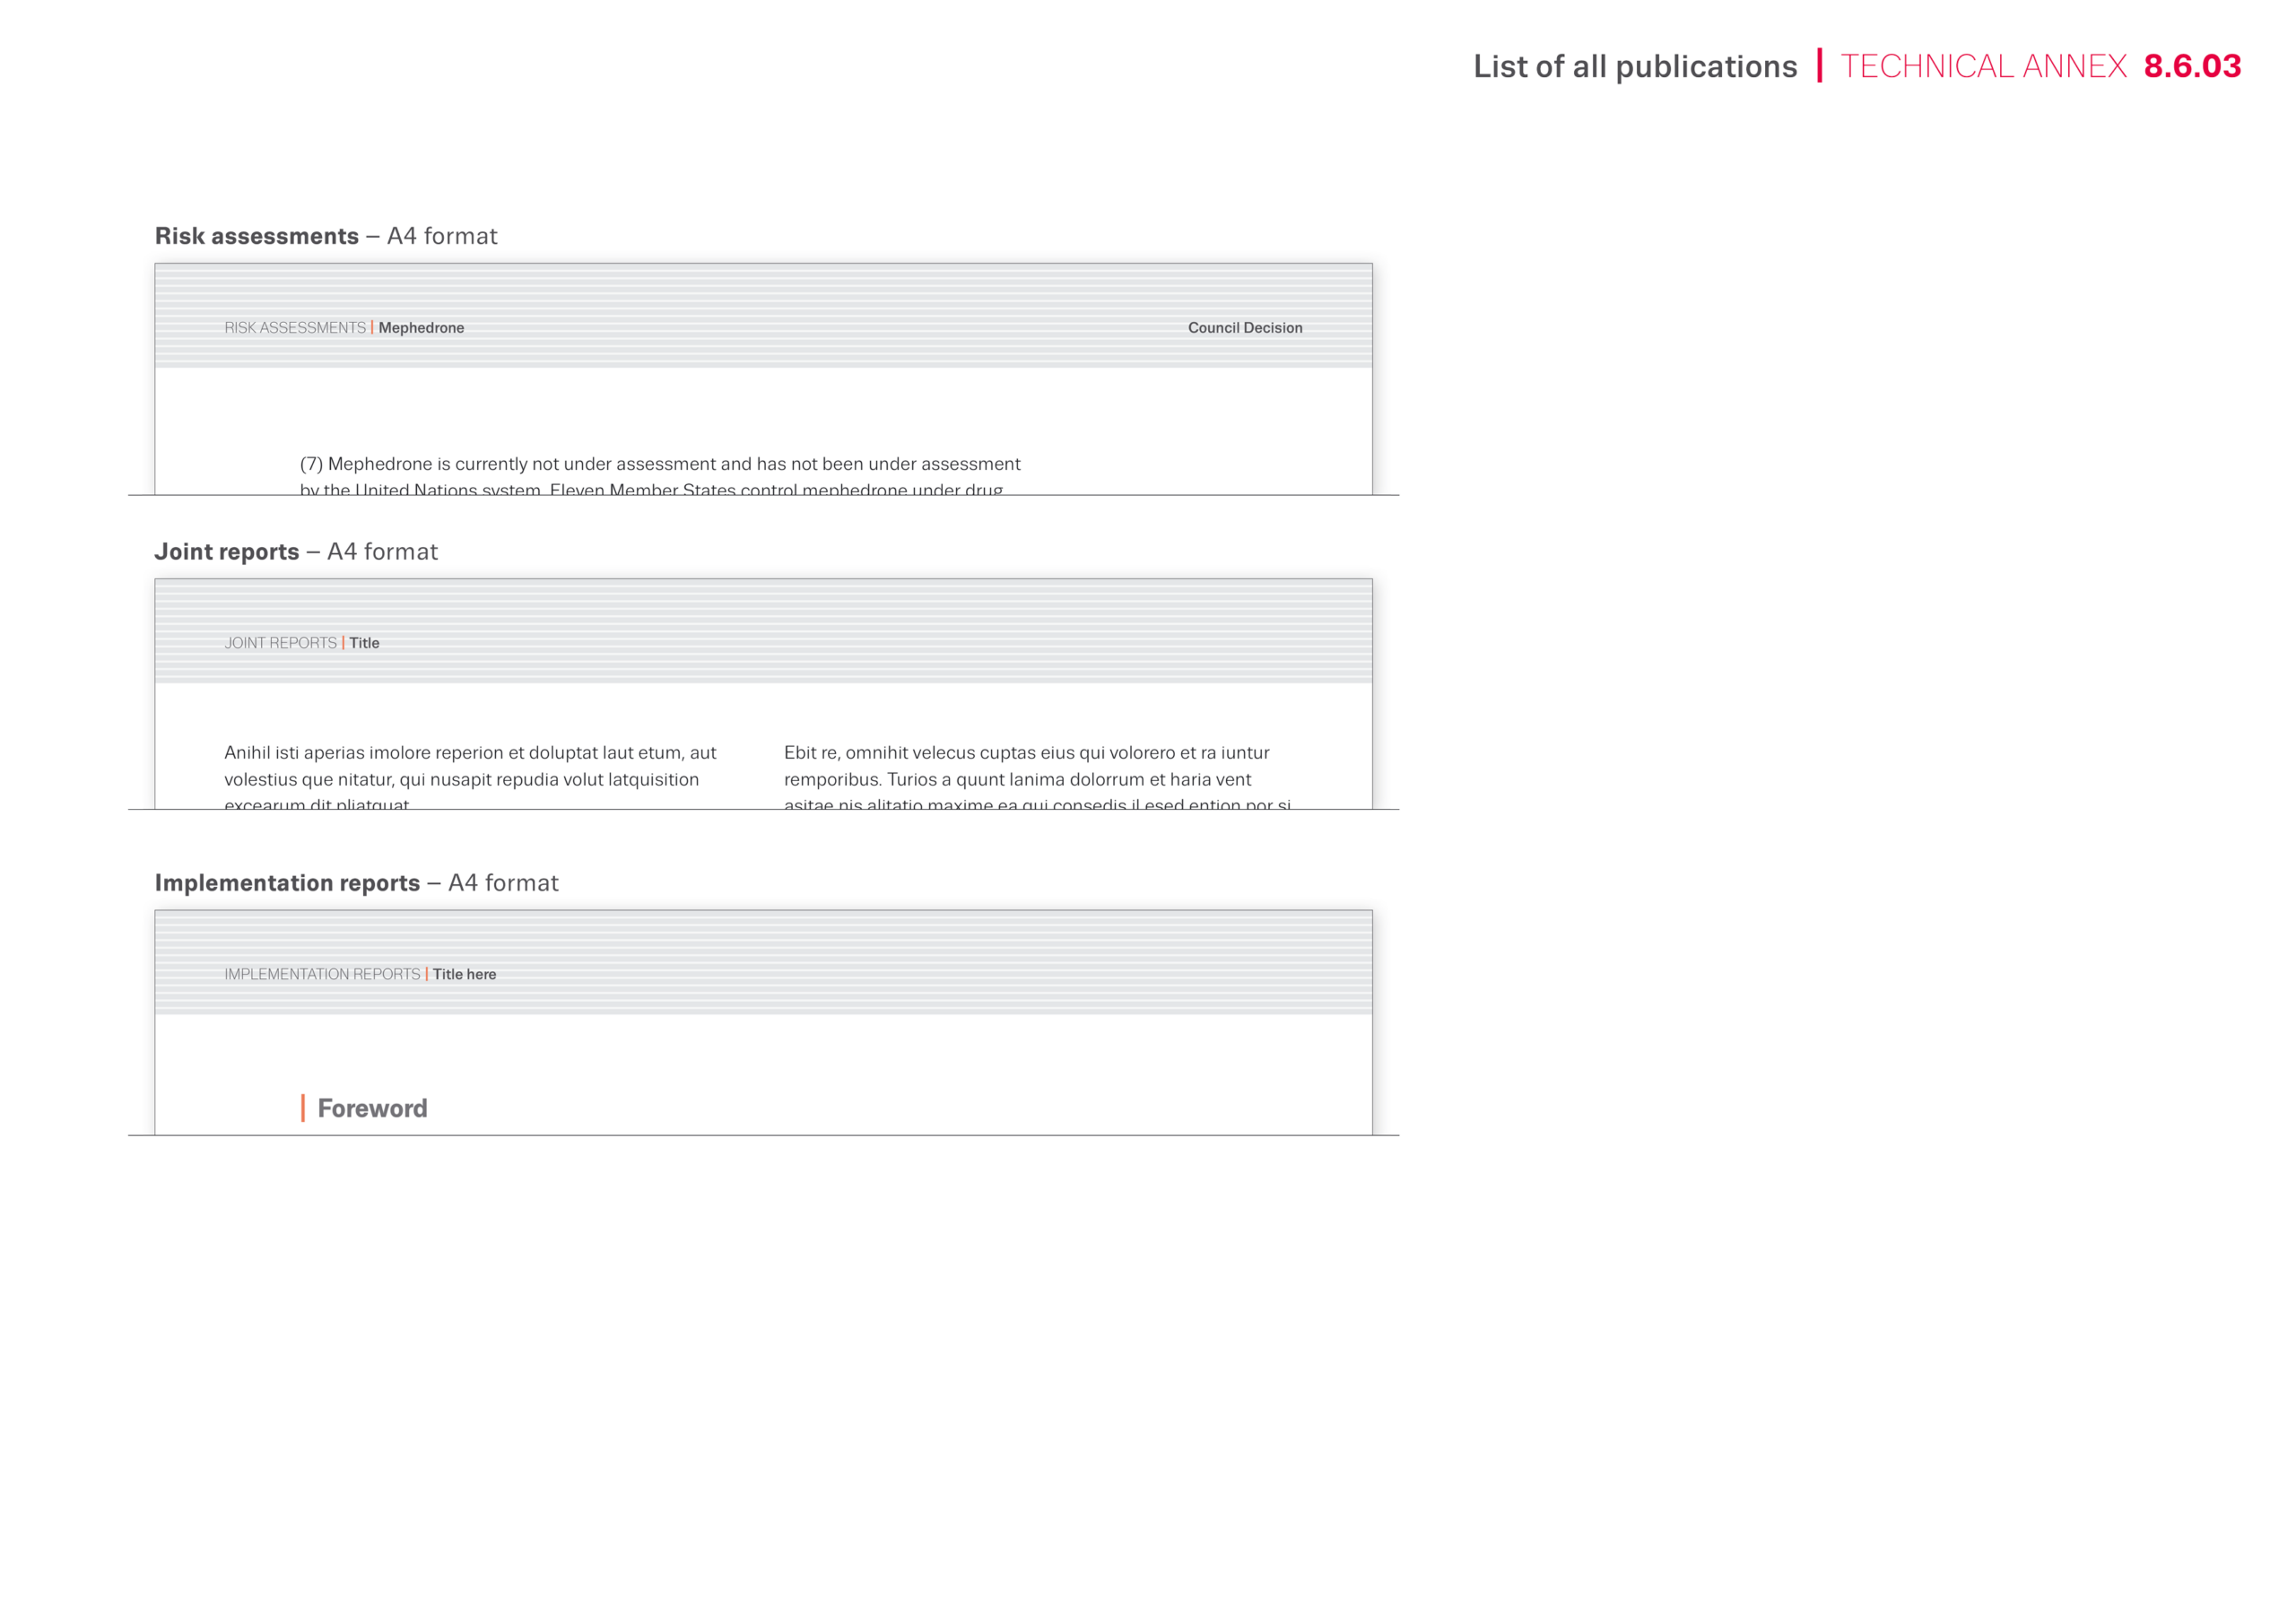The width and height of the screenshot is (2296, 1624).
Task: Click the paragraph beginning "Ebit re, omnihit"
Action: pyautogui.click(x=1027, y=767)
